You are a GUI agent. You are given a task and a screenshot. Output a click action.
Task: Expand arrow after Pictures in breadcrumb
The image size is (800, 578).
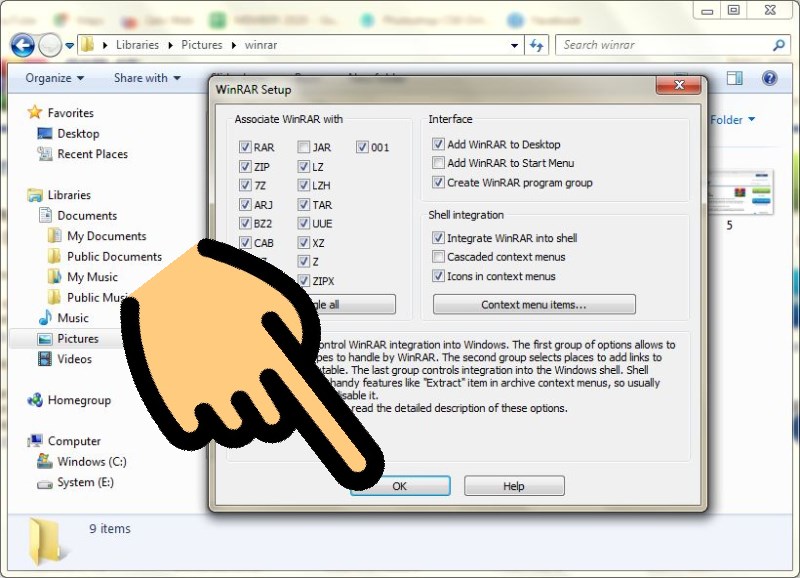tap(234, 45)
